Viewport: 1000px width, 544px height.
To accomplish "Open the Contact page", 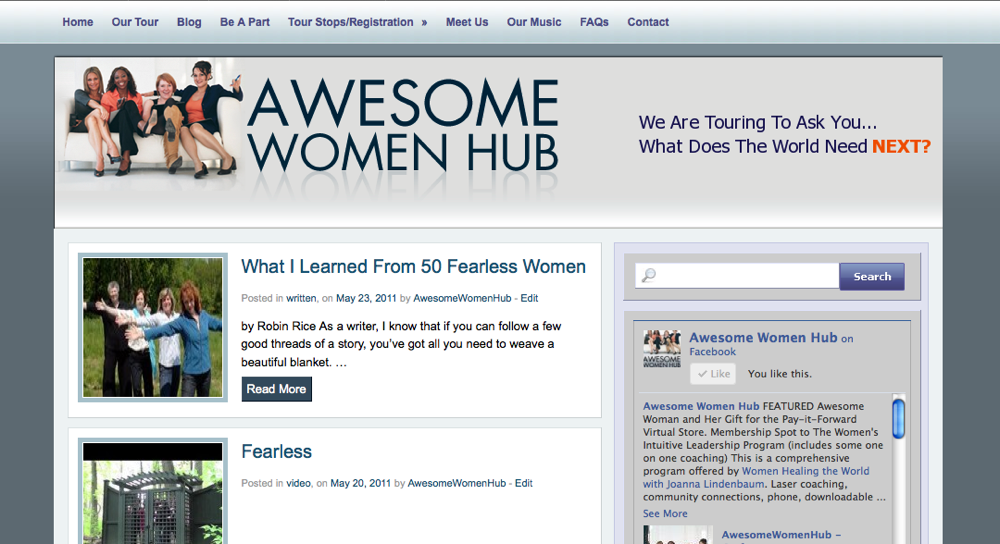I will point(648,22).
